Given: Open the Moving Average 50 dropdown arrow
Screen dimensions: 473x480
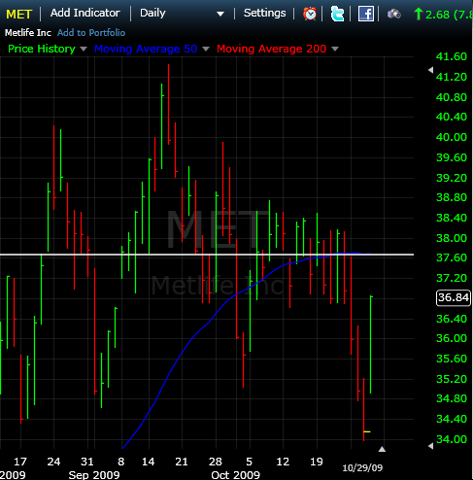Looking at the screenshot, I should 206,49.
